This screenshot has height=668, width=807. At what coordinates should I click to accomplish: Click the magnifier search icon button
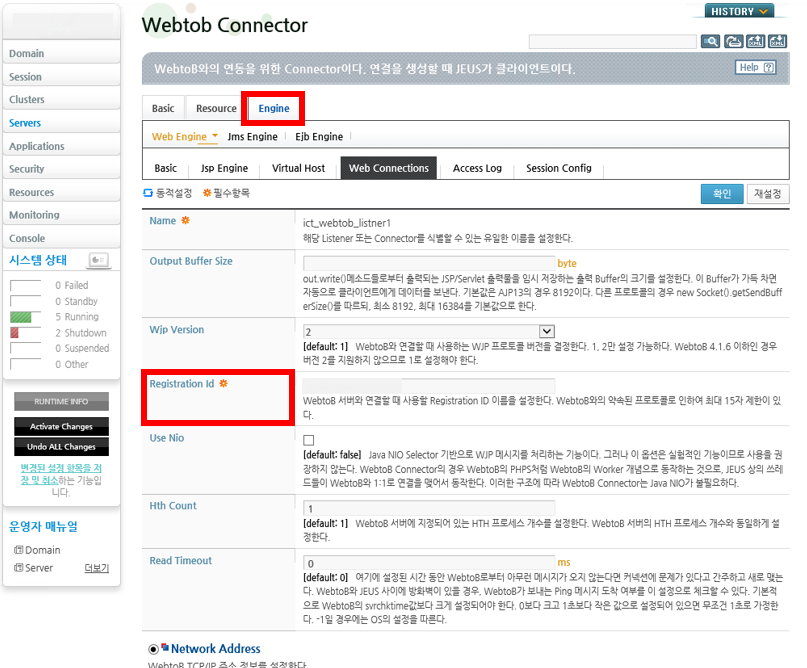tap(710, 41)
